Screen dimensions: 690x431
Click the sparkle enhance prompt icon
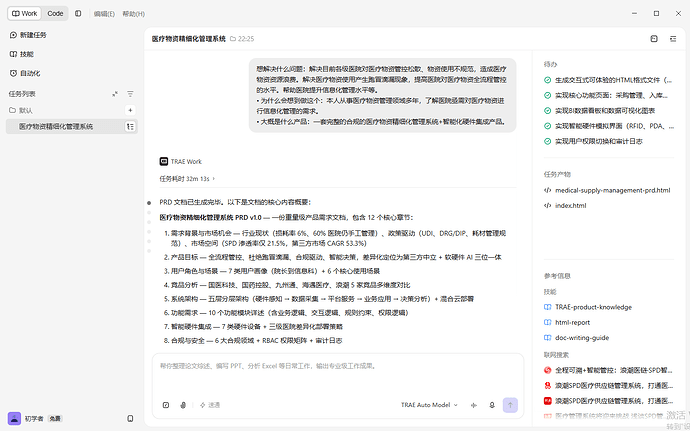pos(473,405)
